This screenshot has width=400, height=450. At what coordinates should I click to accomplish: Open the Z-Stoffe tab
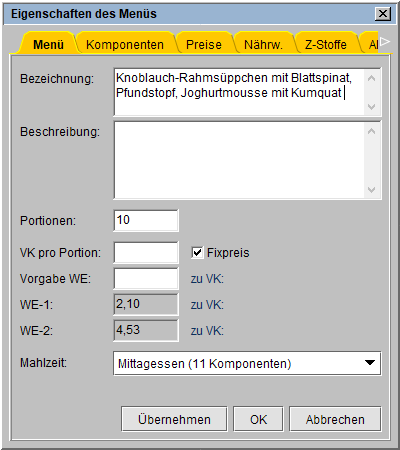point(326,44)
